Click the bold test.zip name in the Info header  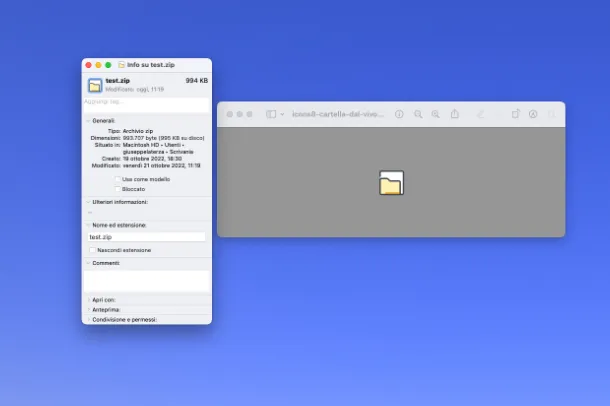[x=117, y=80]
